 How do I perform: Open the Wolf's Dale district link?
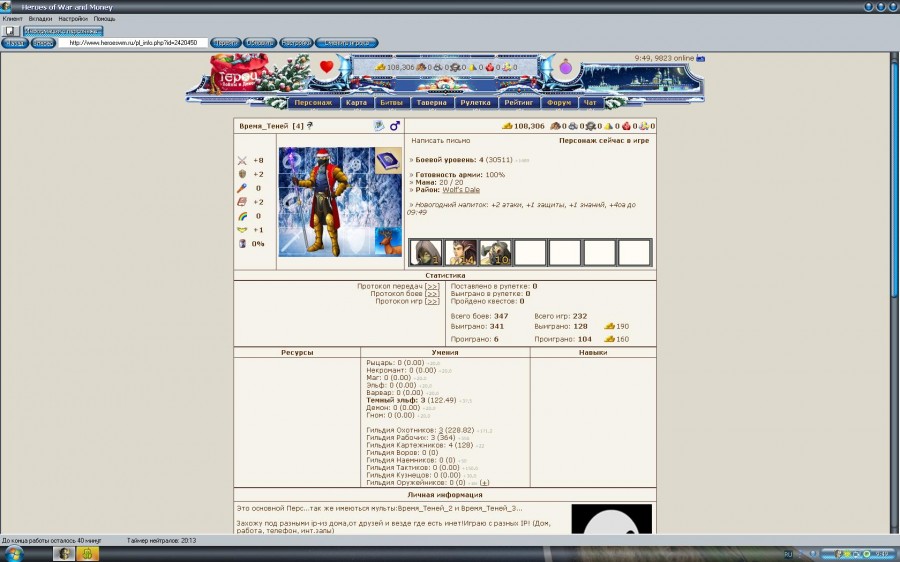coord(461,190)
